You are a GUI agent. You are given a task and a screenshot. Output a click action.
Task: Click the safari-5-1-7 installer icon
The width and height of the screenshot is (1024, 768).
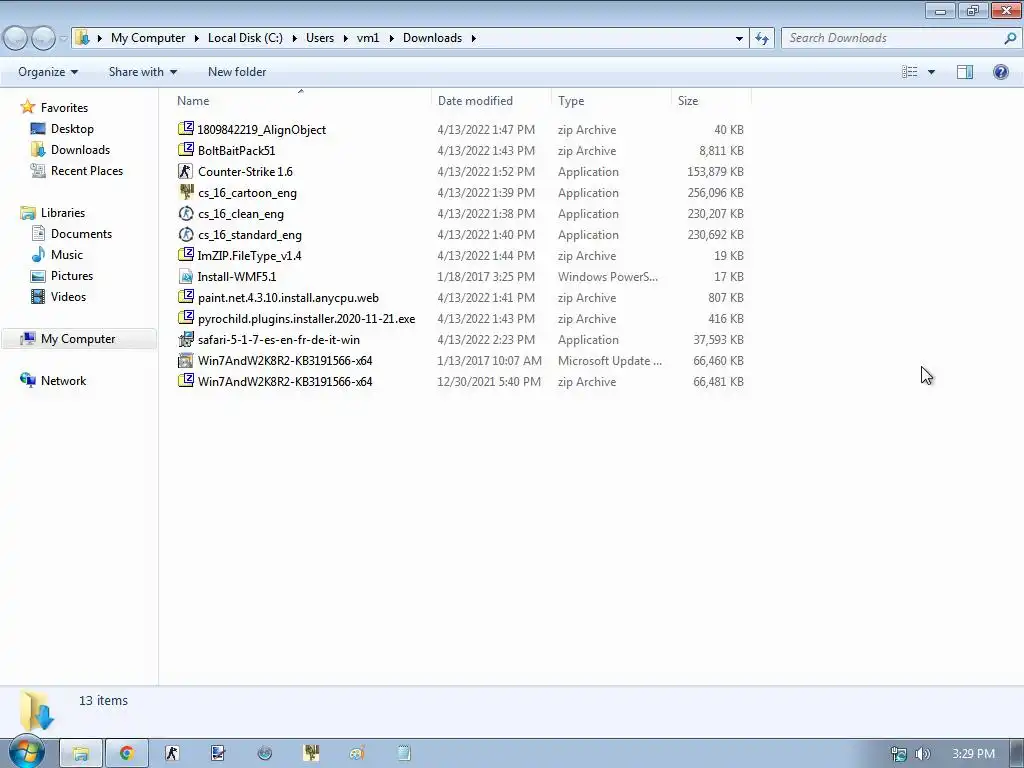pyautogui.click(x=186, y=339)
